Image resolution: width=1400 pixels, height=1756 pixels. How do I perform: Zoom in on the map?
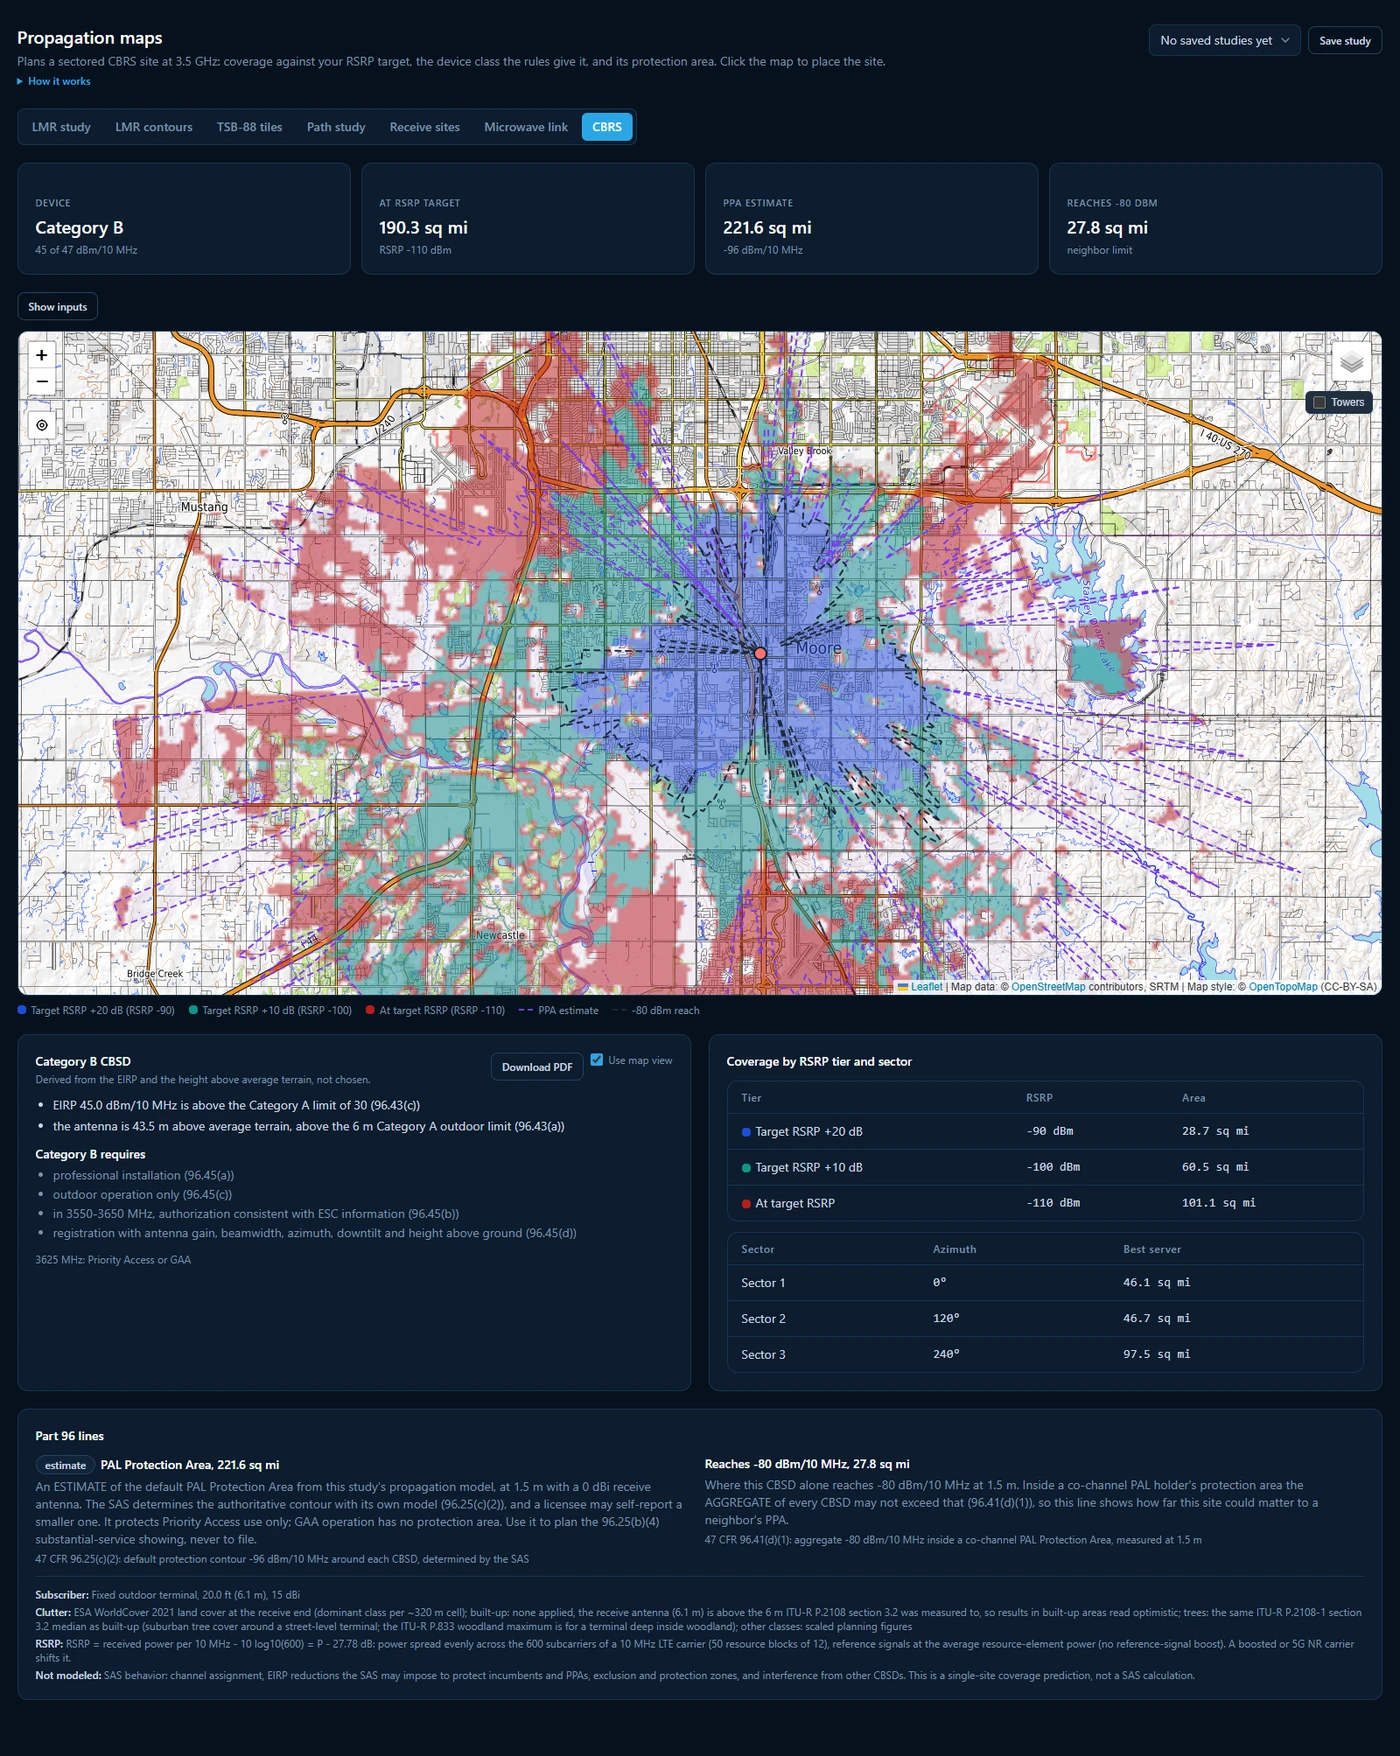point(42,355)
